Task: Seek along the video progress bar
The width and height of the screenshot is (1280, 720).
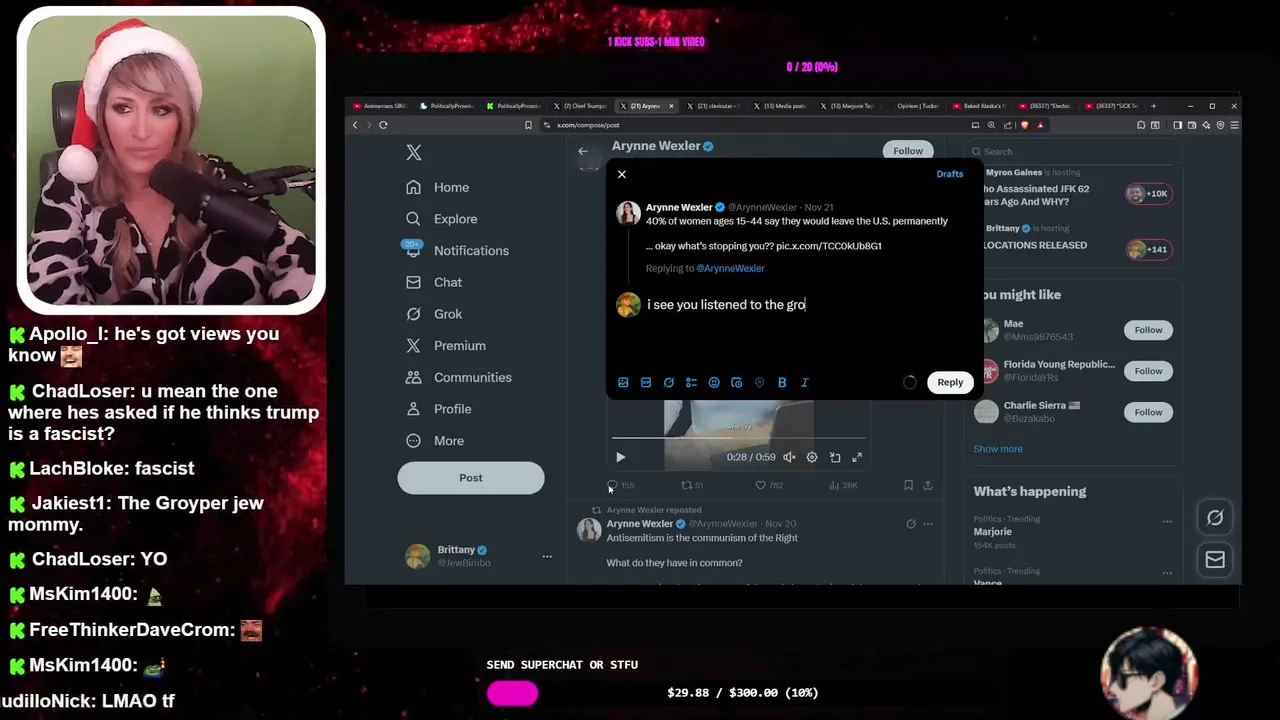Action: [x=739, y=438]
